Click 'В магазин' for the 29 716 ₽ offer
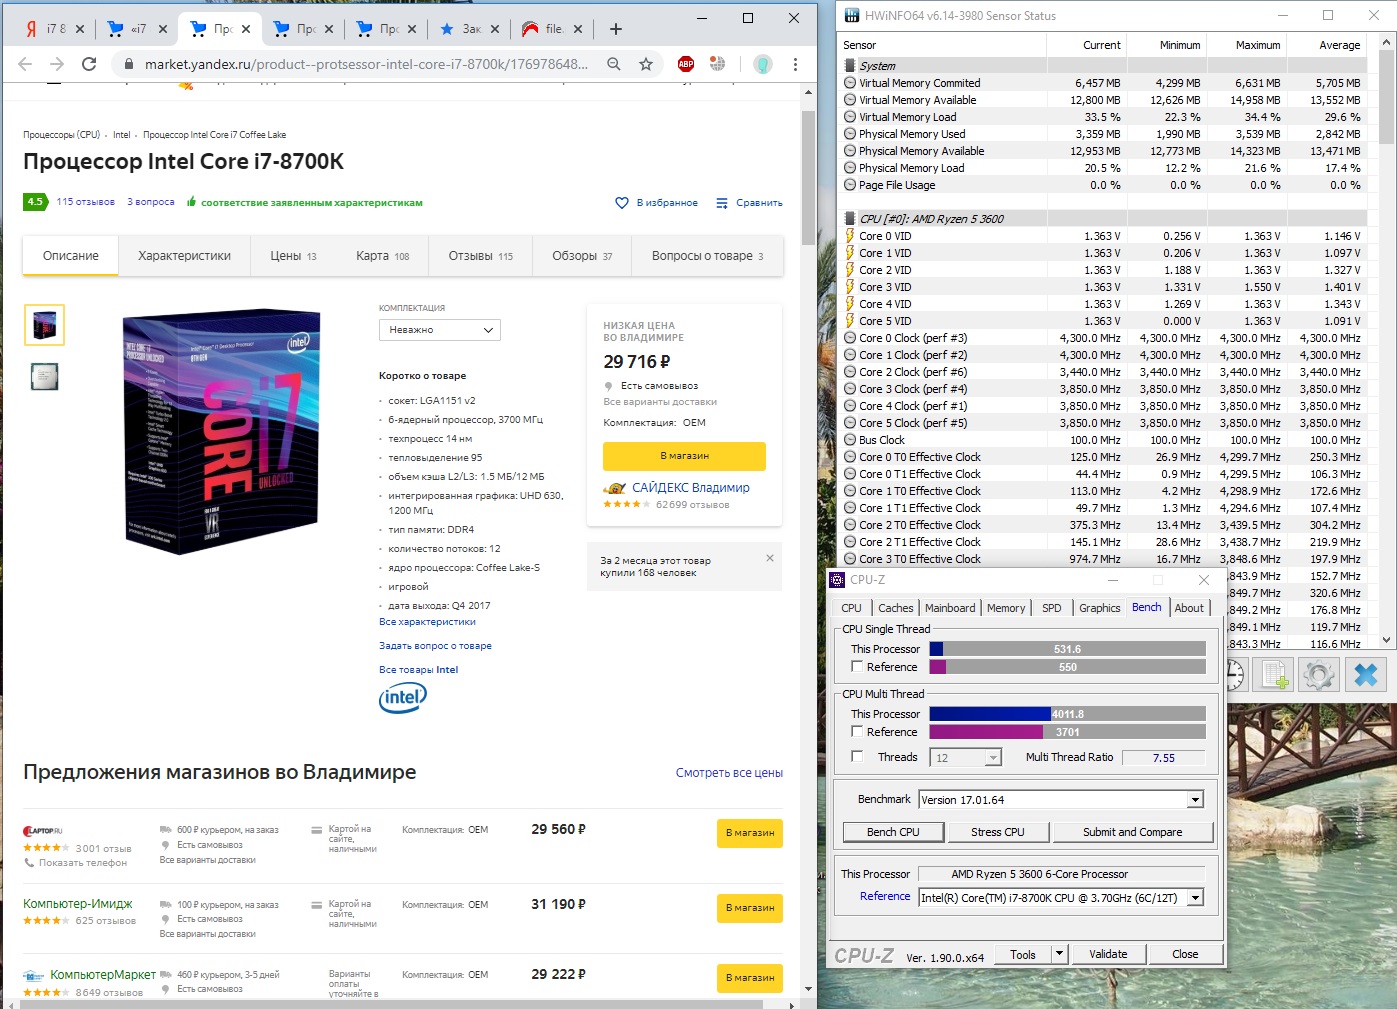This screenshot has height=1009, width=1397. click(684, 456)
